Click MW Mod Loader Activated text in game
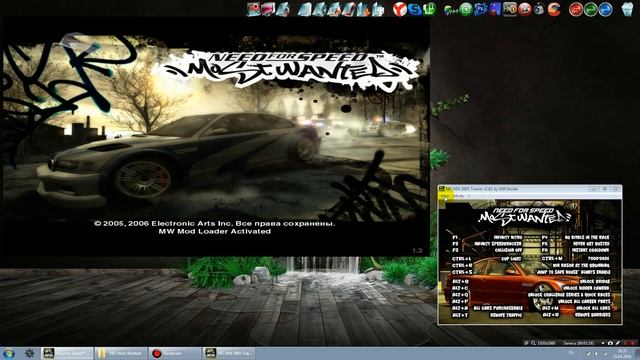The height and width of the screenshot is (360, 640). pyautogui.click(x=215, y=231)
